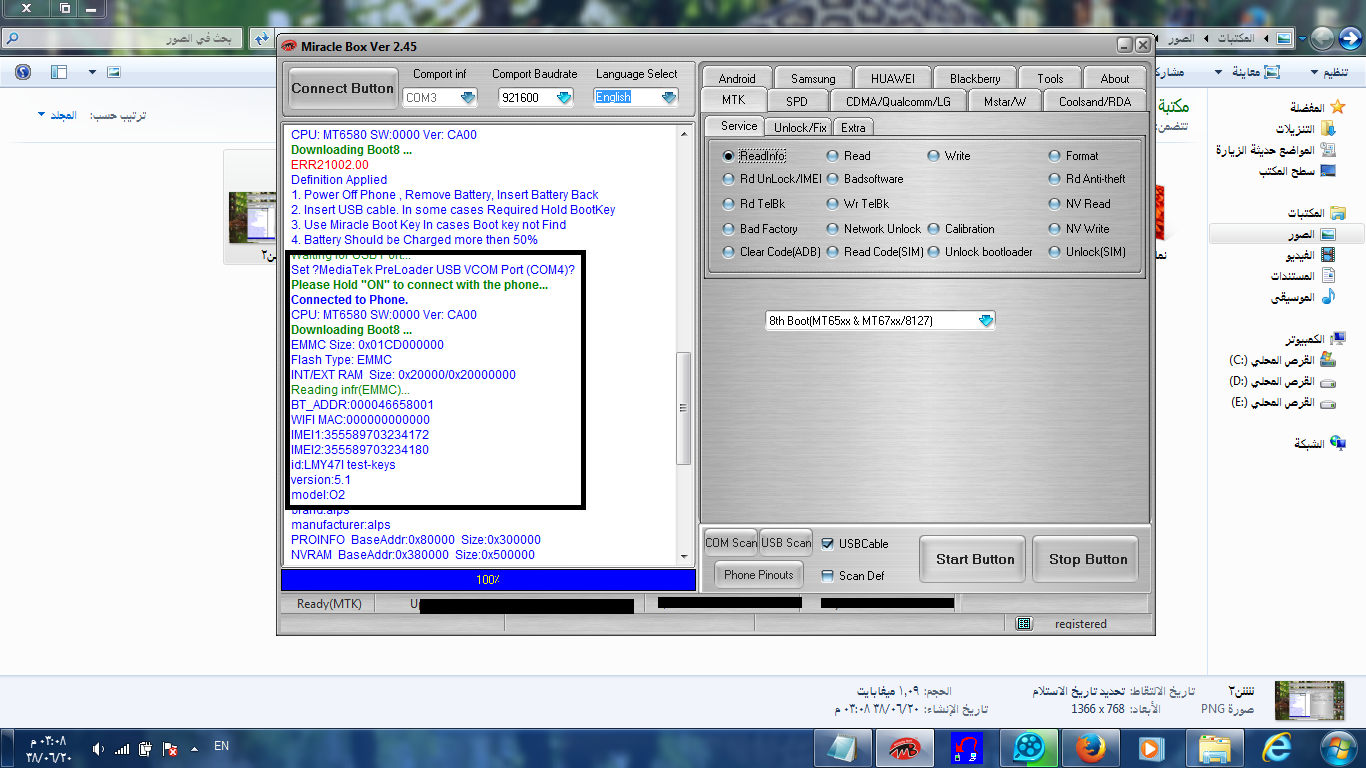Switch to the Samsung tab
This screenshot has height=768, width=1366.
pos(813,78)
